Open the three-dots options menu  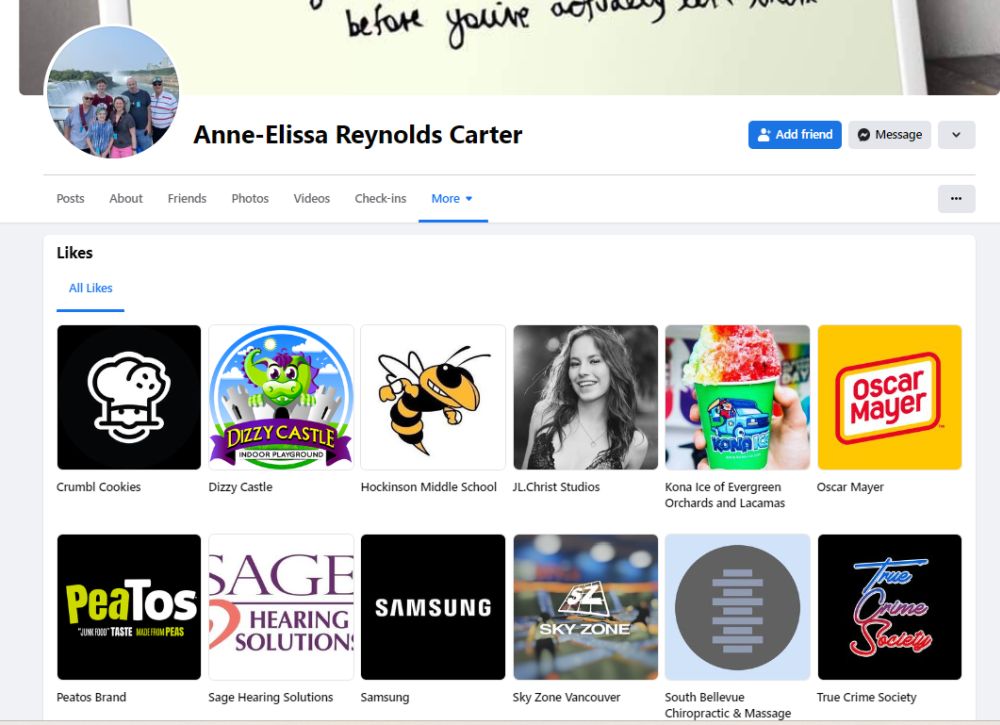click(956, 198)
